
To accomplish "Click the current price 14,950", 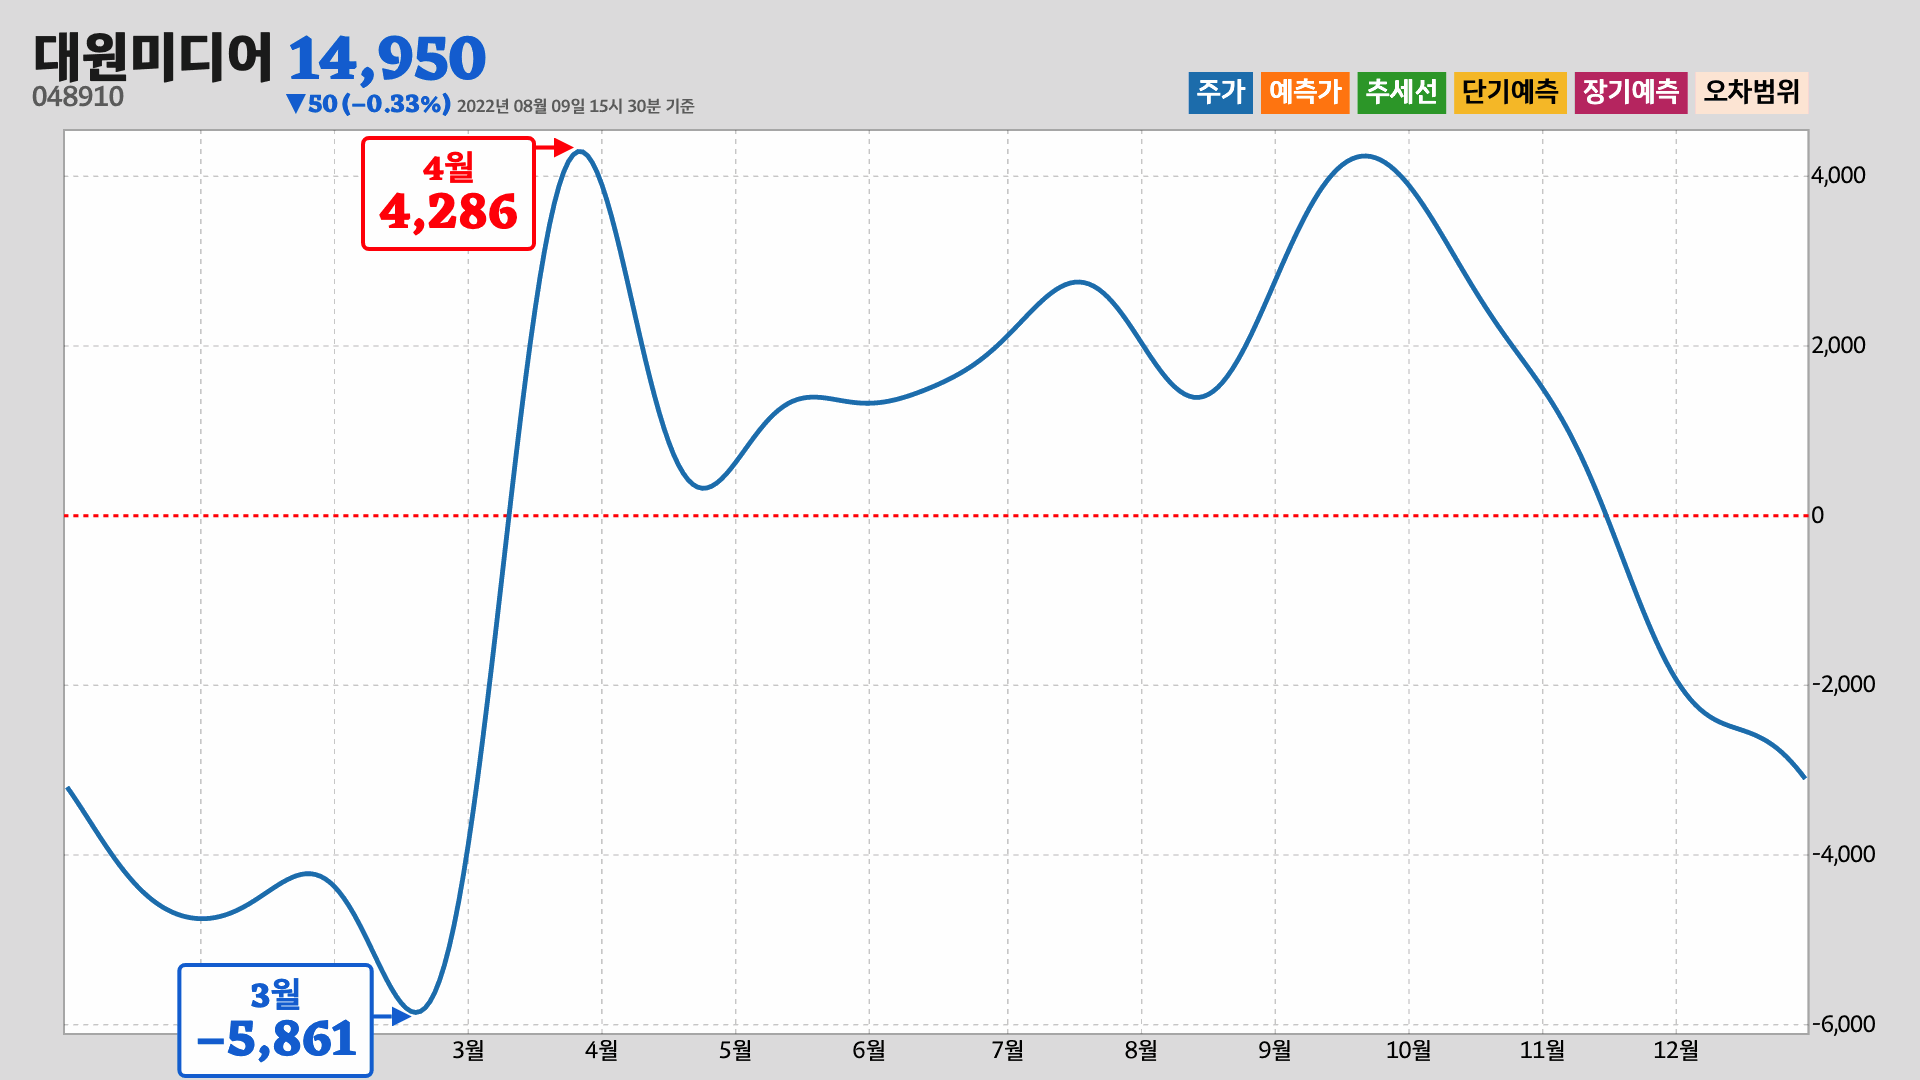I will tap(386, 58).
